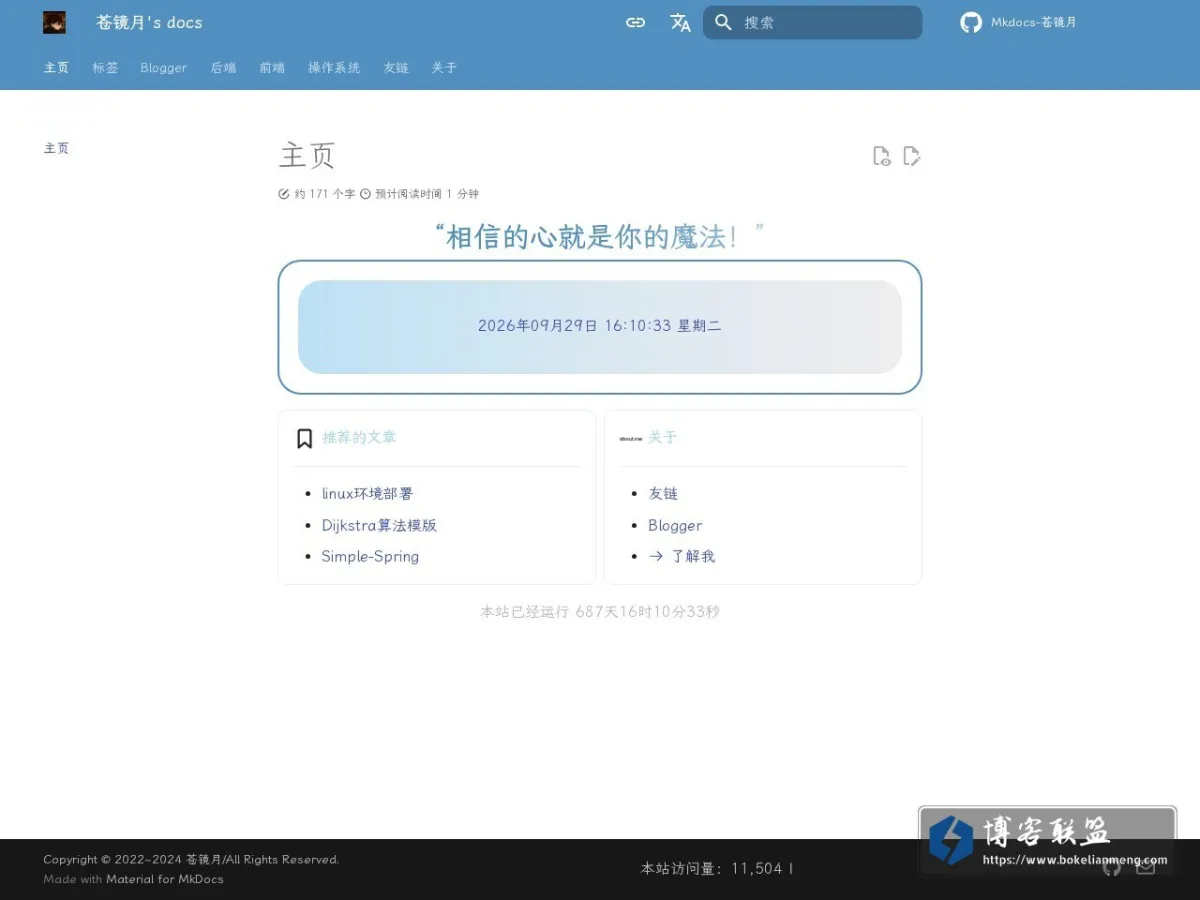Open the Blogger link in 关于 card
Screen dimensions: 1200x900
[675, 525]
